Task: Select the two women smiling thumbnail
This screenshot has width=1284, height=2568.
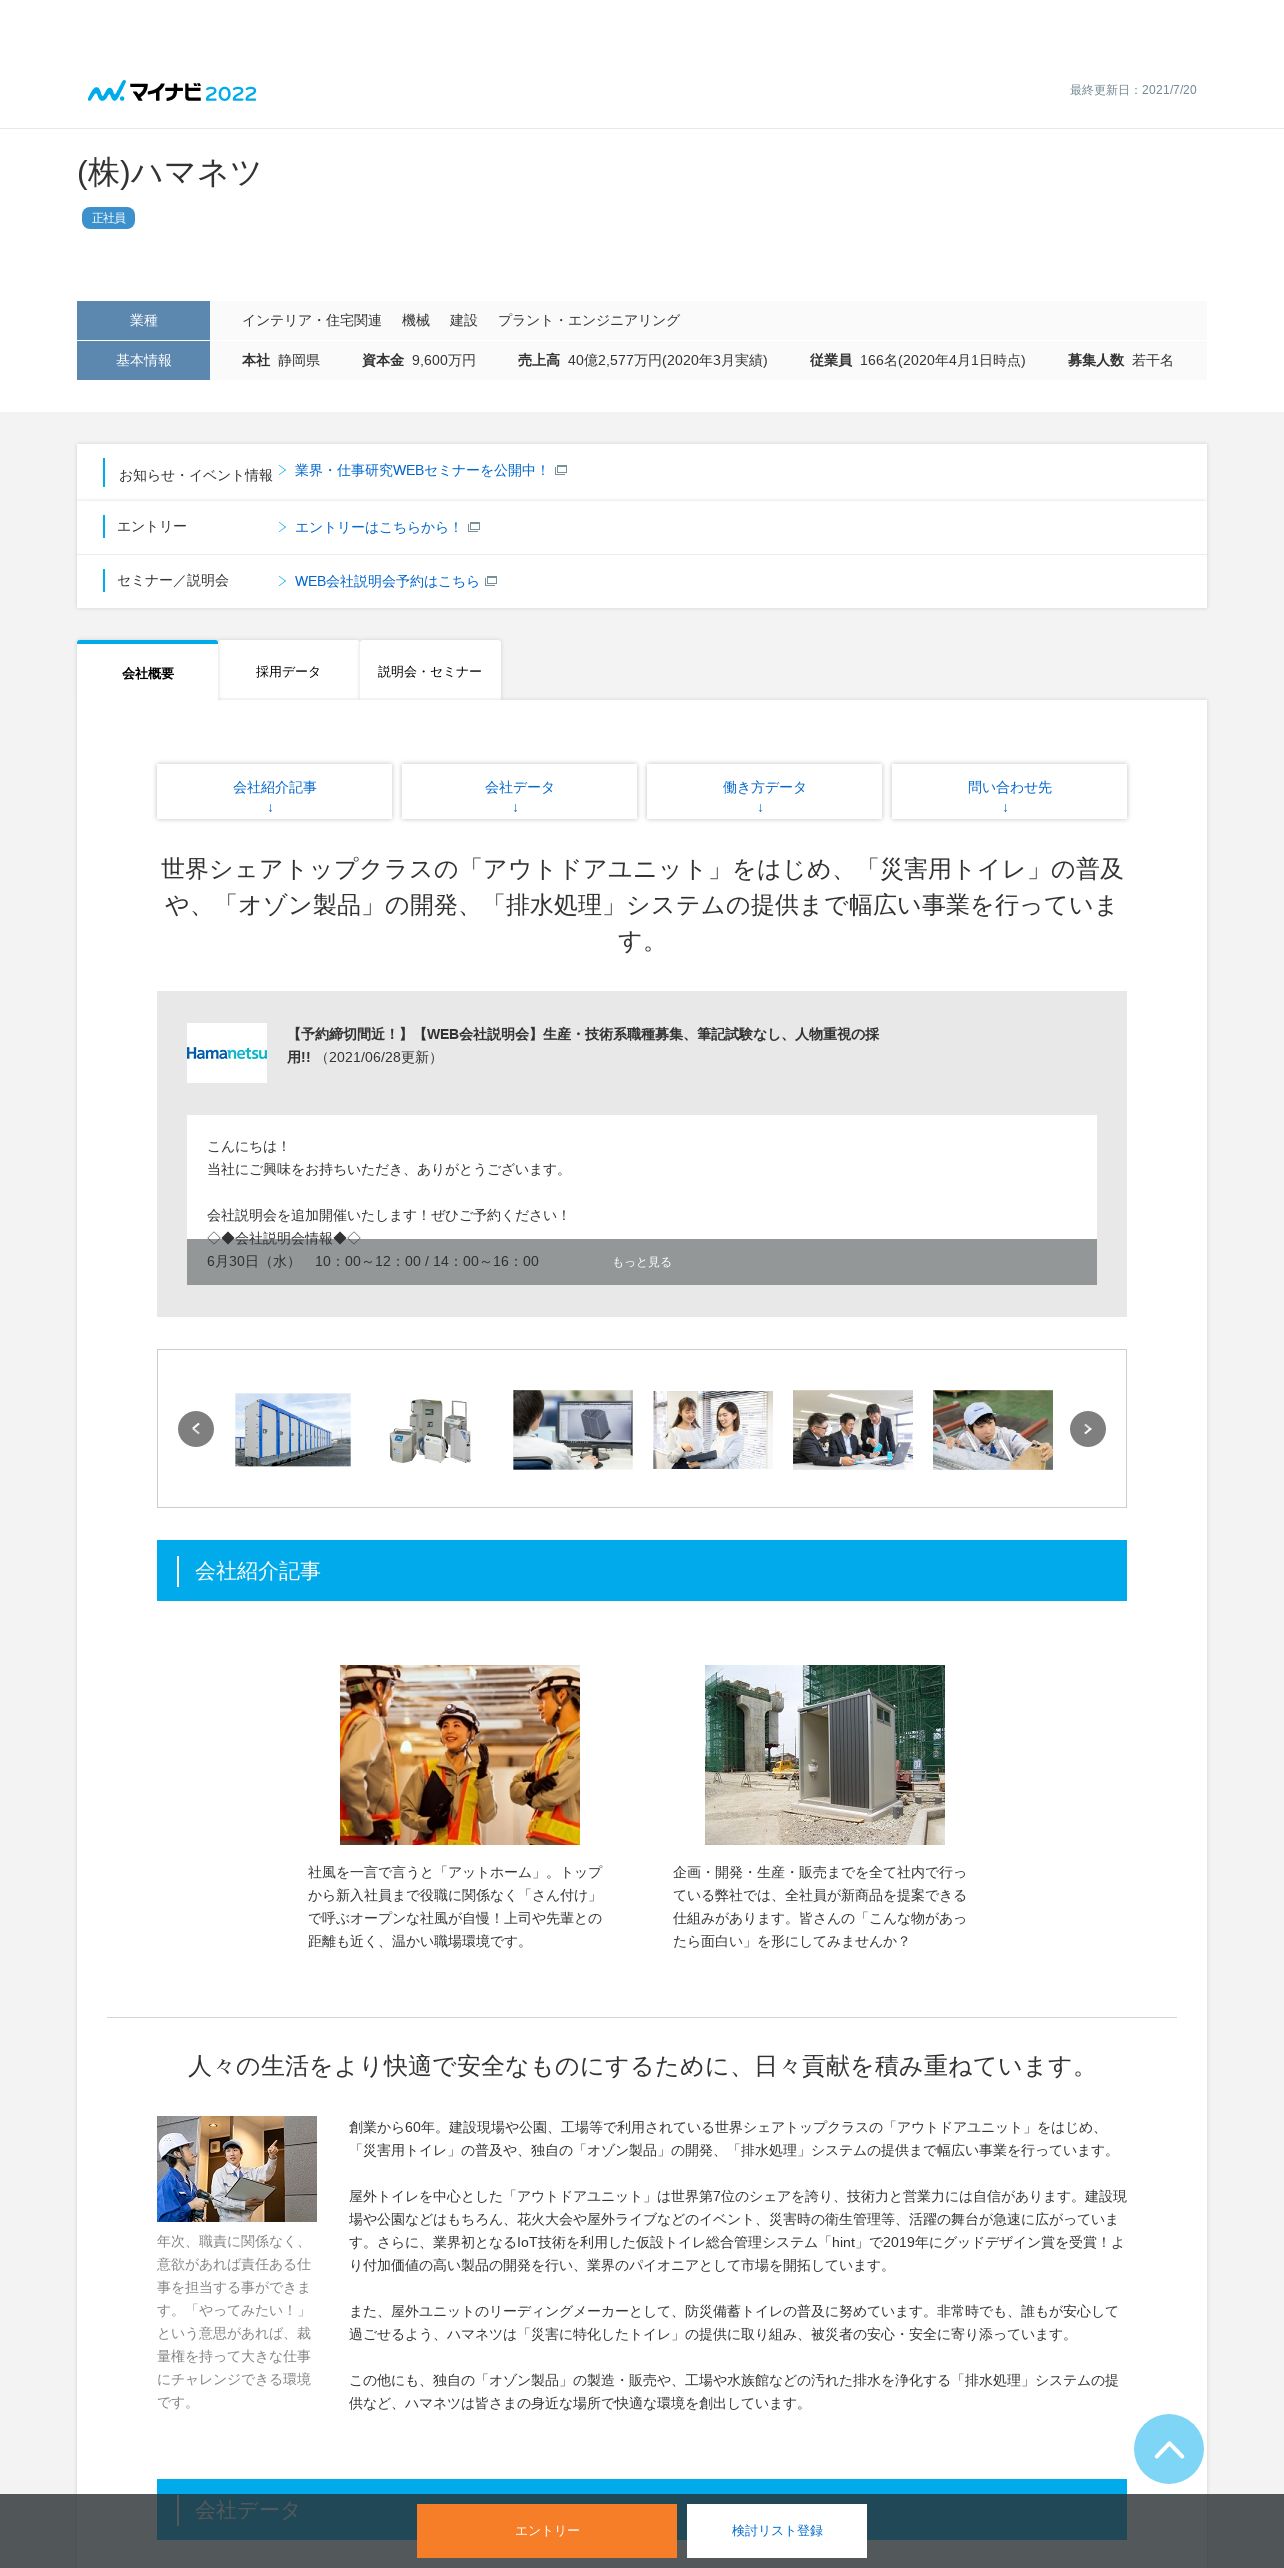Action: (x=713, y=1429)
